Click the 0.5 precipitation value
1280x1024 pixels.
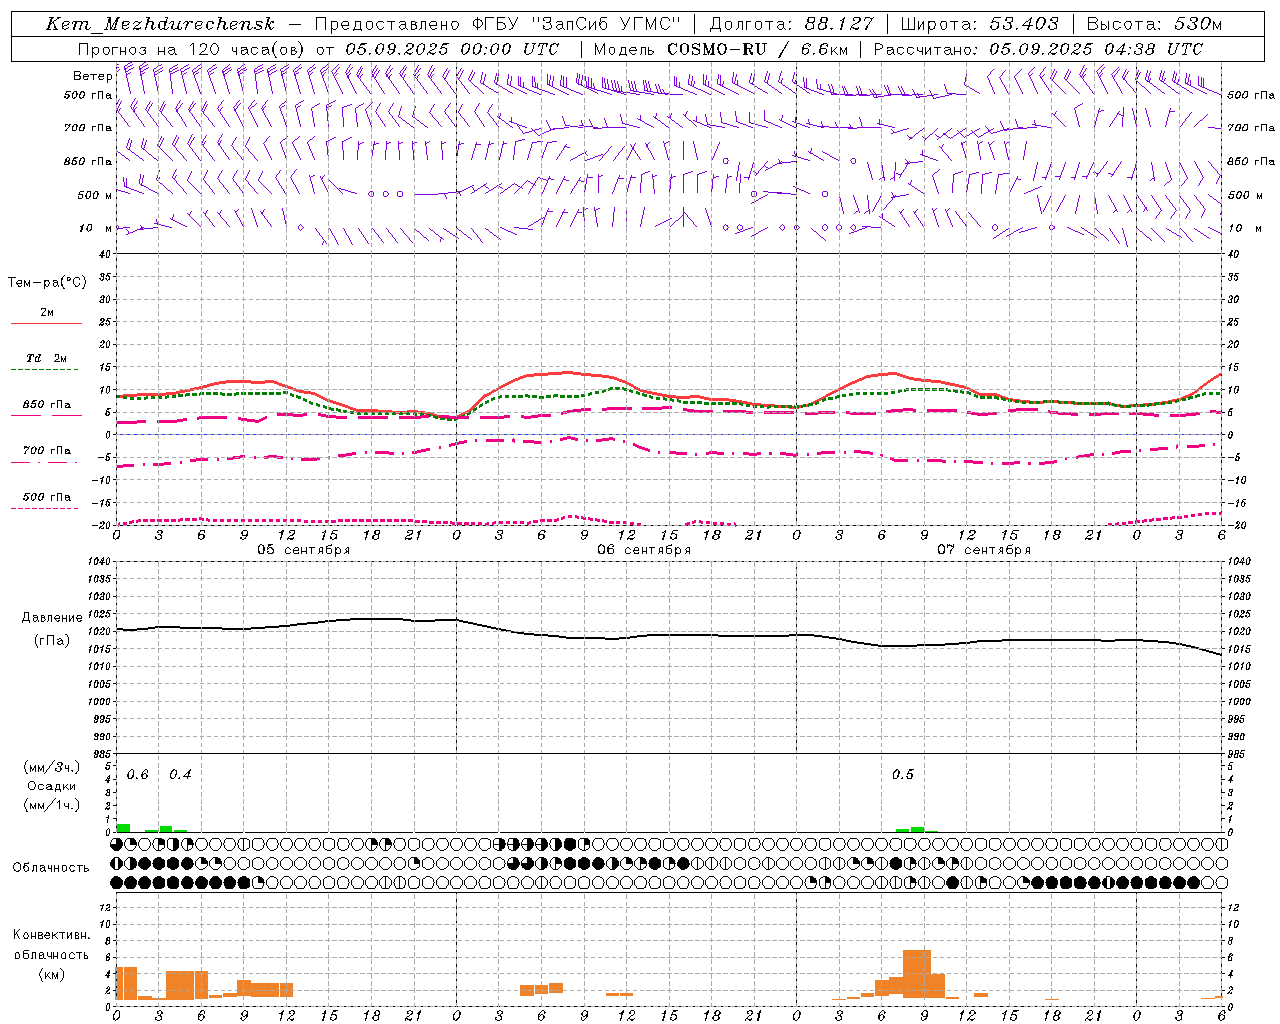click(903, 774)
